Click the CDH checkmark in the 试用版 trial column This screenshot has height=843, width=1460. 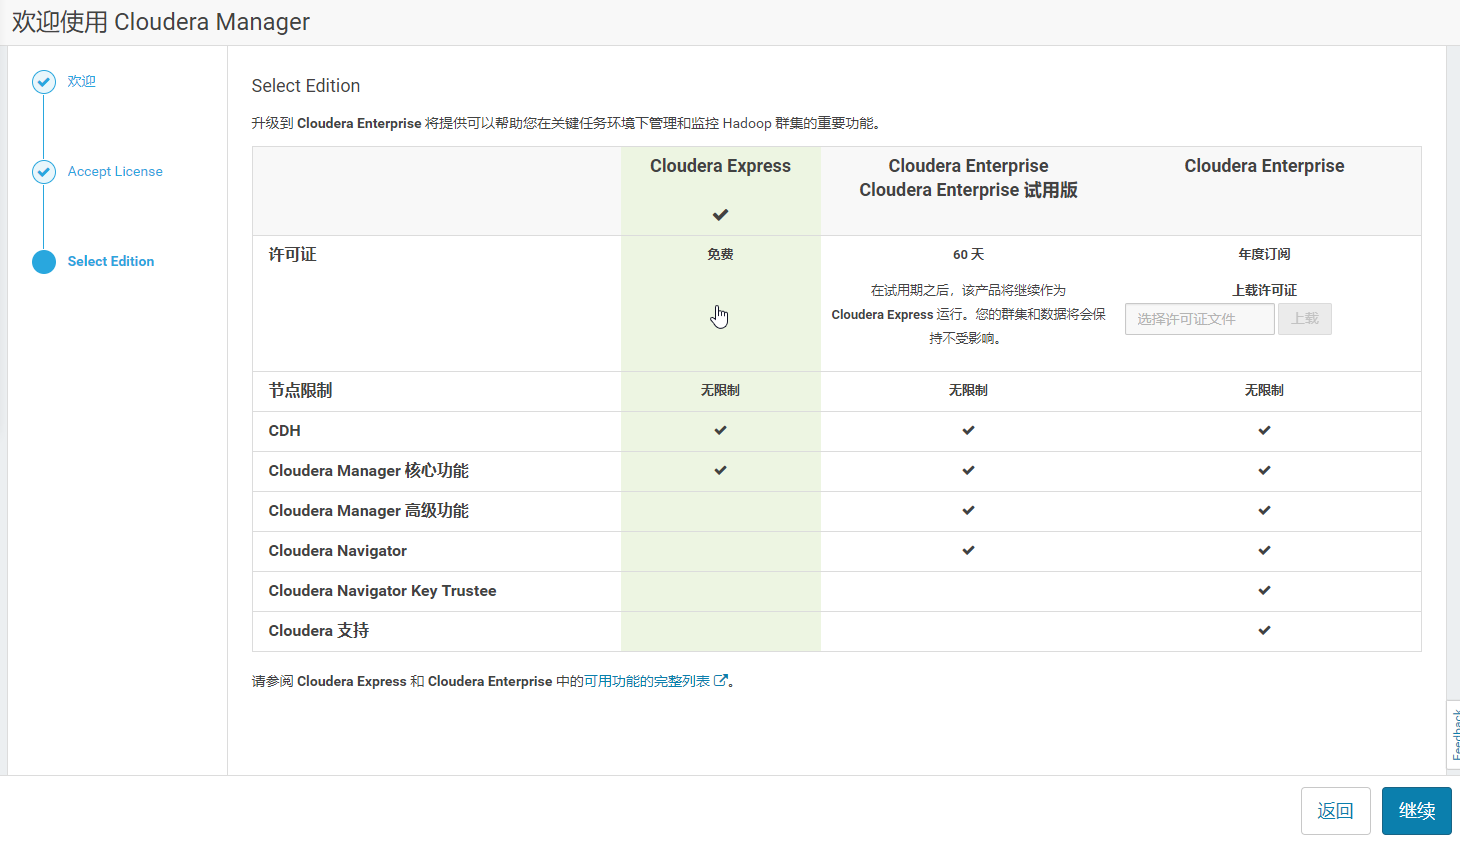(968, 430)
